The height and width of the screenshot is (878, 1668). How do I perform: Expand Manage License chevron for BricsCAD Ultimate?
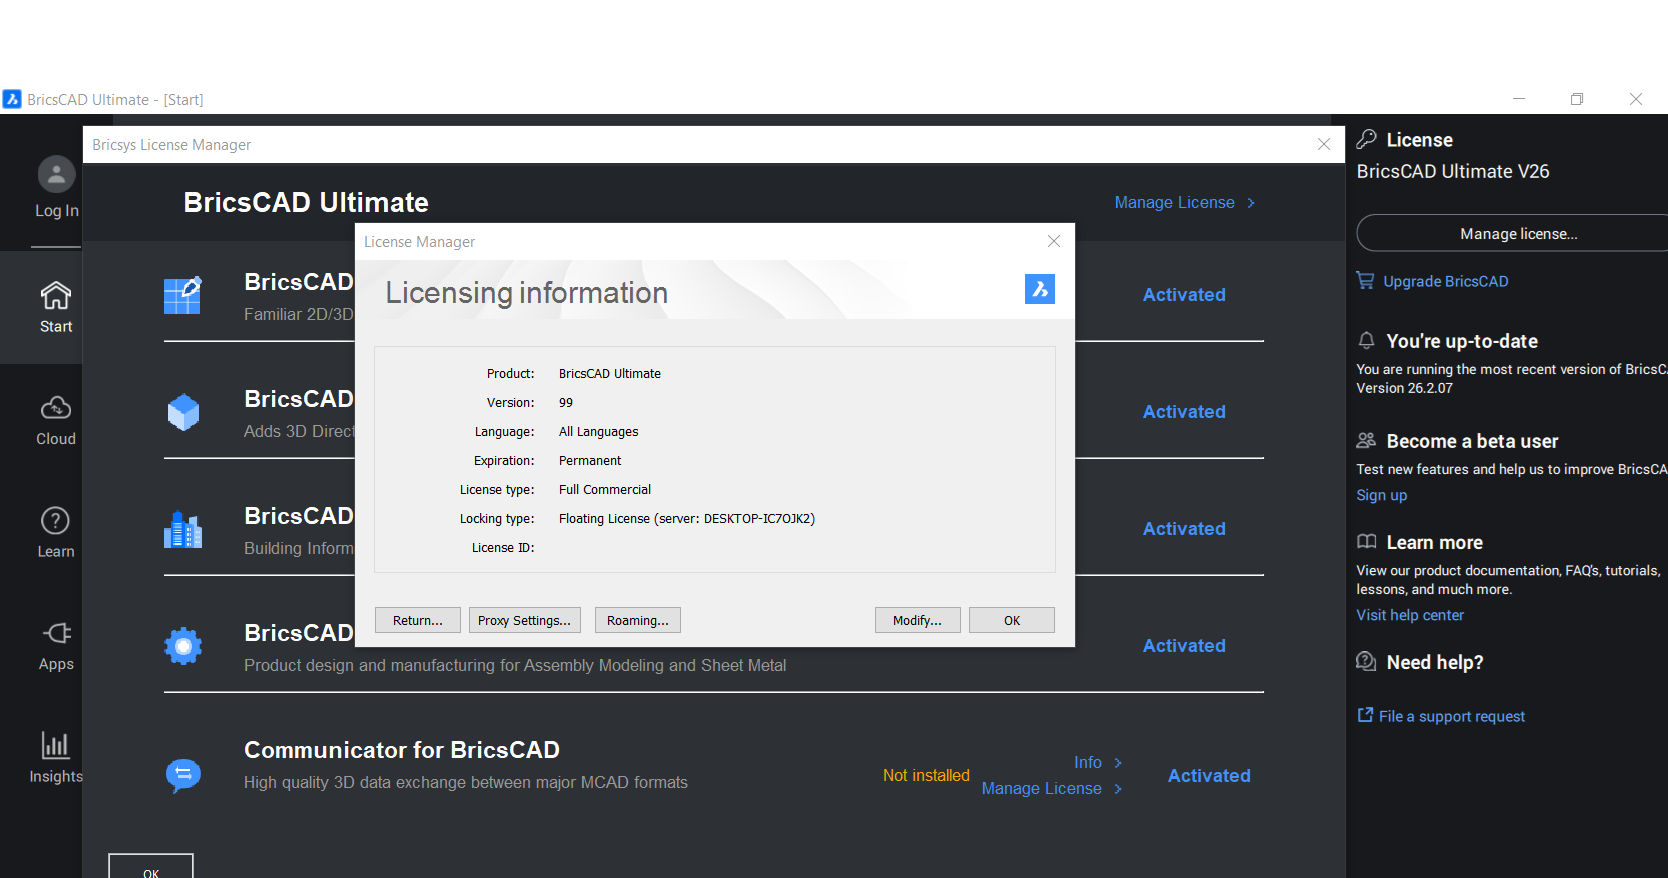[1251, 203]
